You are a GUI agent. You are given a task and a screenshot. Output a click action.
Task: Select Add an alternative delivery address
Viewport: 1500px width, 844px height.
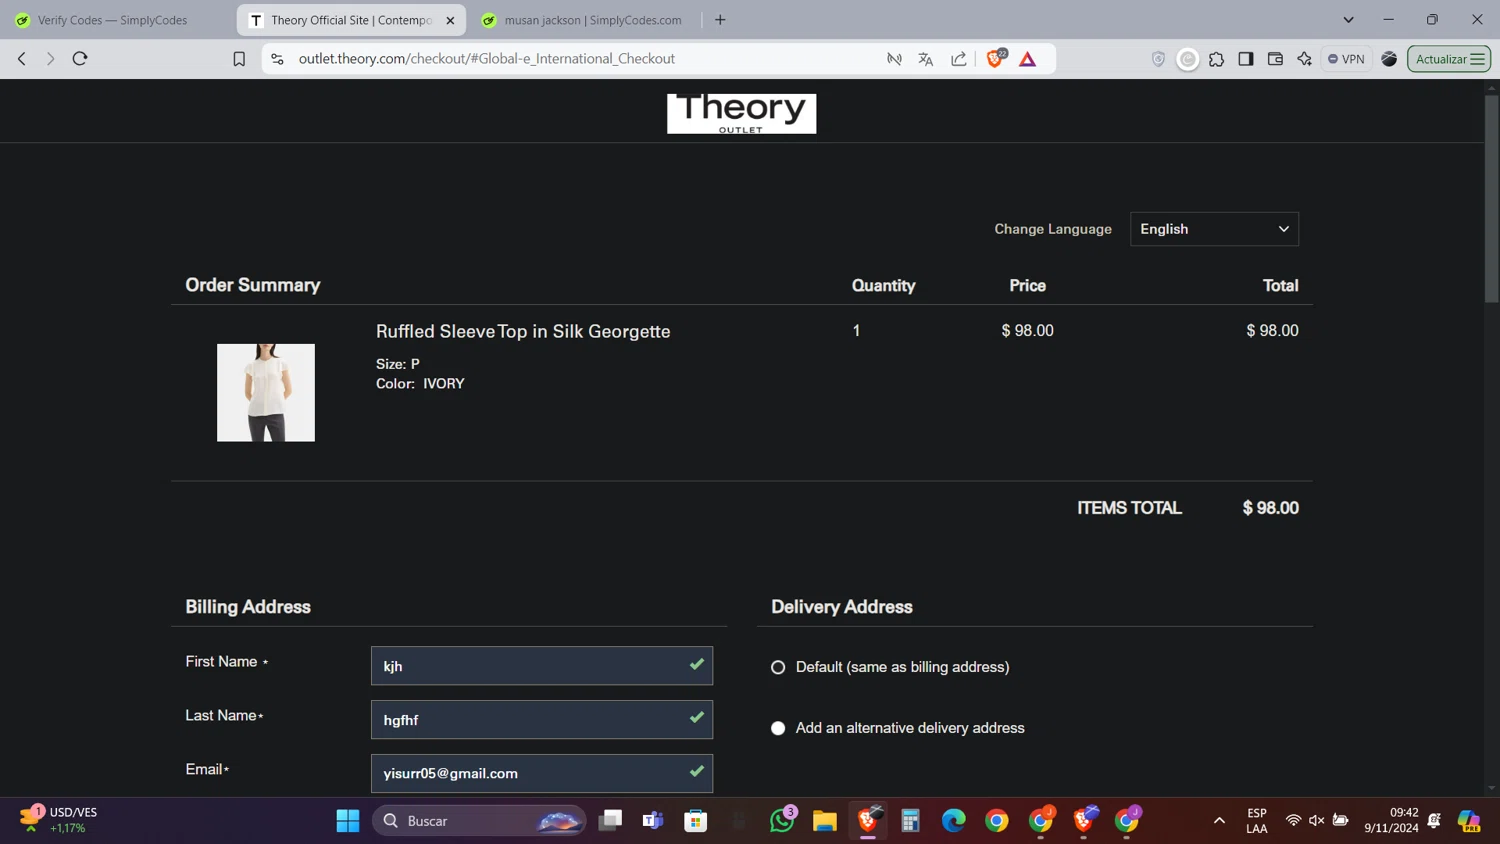(x=778, y=728)
